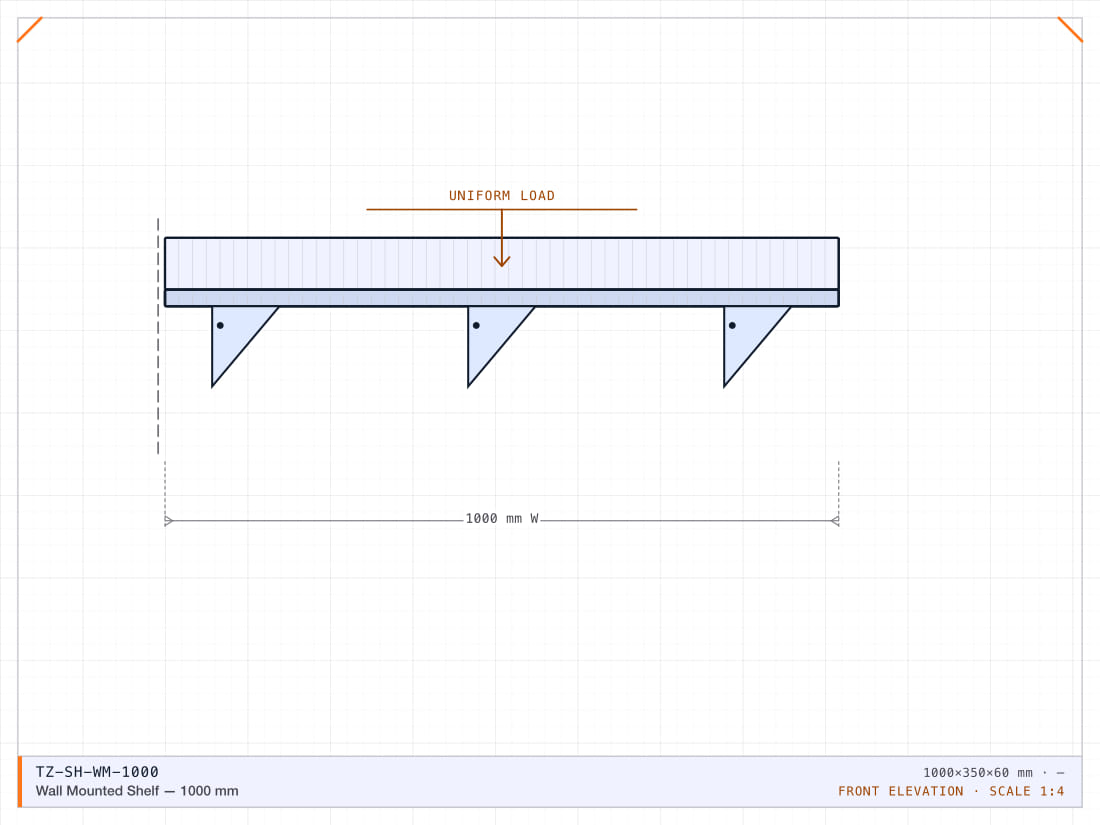Image resolution: width=1100 pixels, height=825 pixels.
Task: Click the Wall Mounted Shelf — 1000 mm title
Action: (x=137, y=791)
